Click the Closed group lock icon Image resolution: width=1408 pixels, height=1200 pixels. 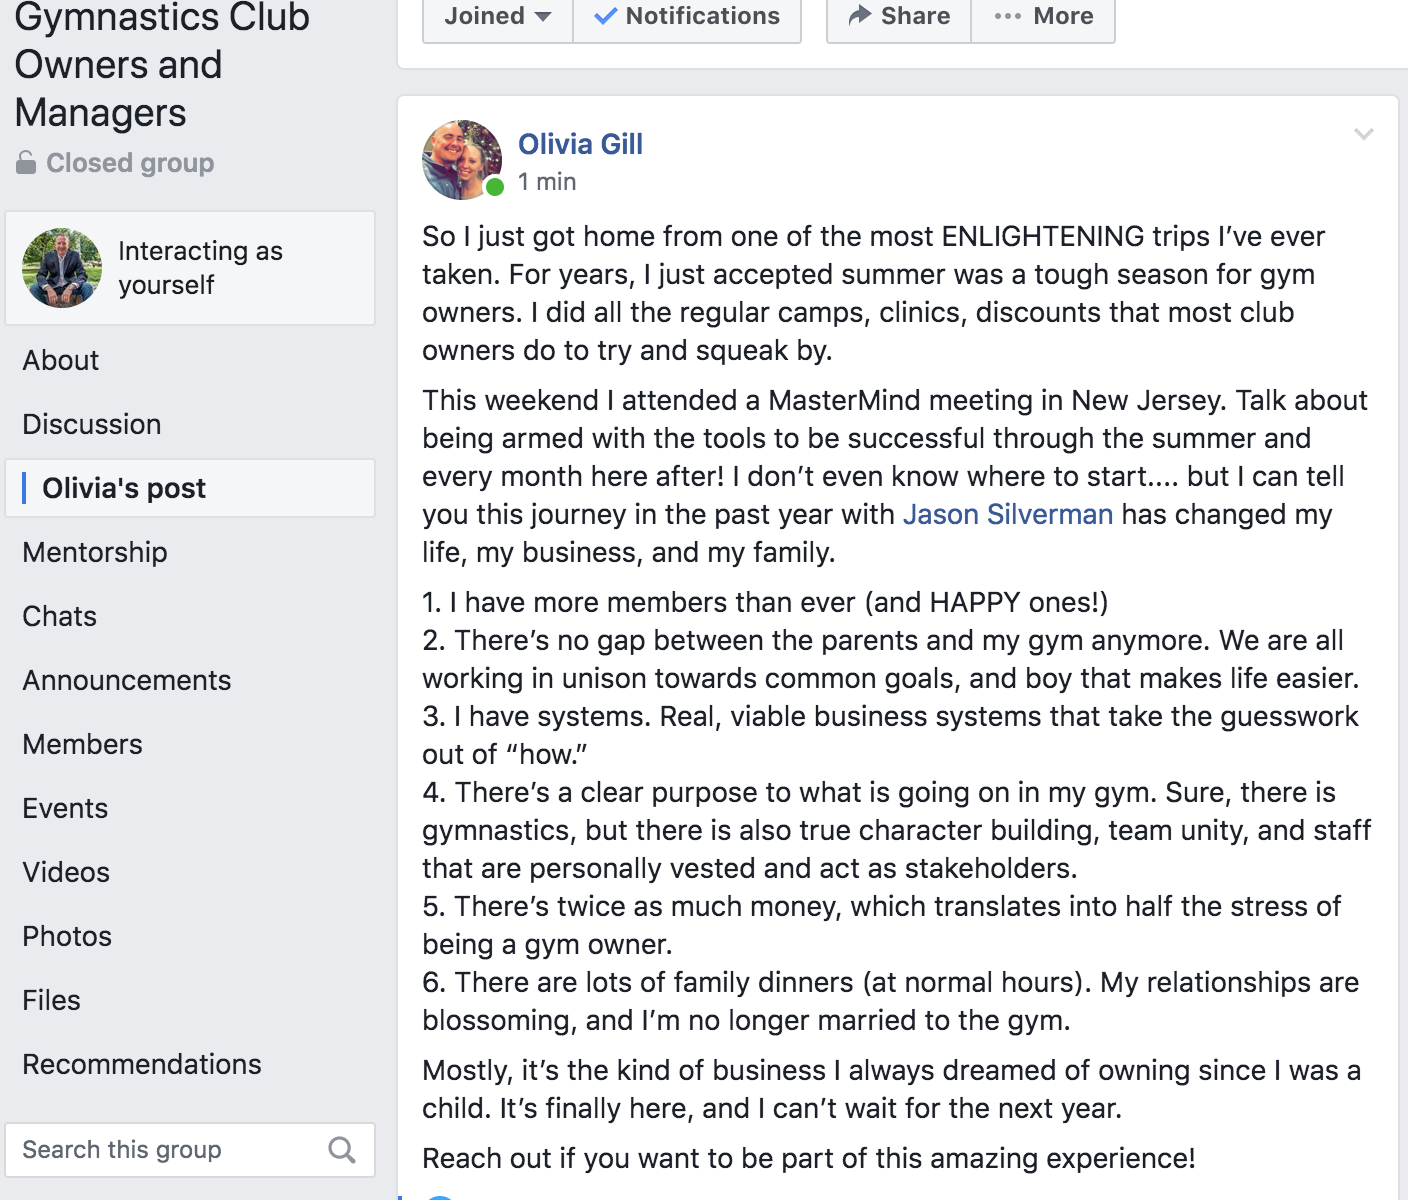pos(26,162)
